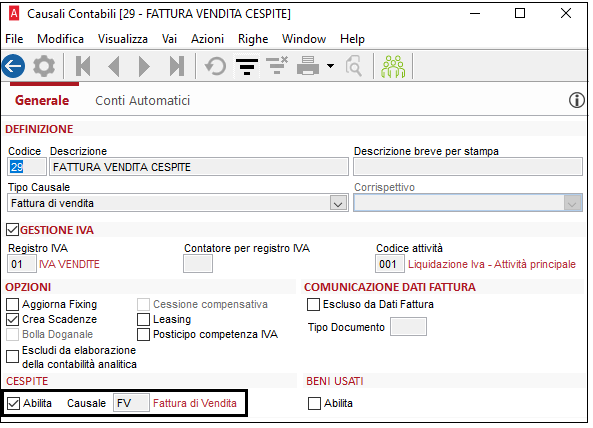This screenshot has width=593, height=428.
Task: Click the Descrizione field FATTURA VENDITA CESPITE
Action: [199, 167]
